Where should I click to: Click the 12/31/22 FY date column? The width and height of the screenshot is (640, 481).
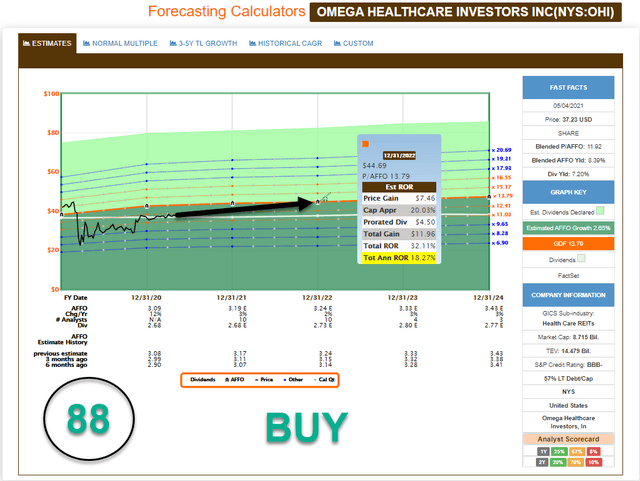[x=317, y=298]
